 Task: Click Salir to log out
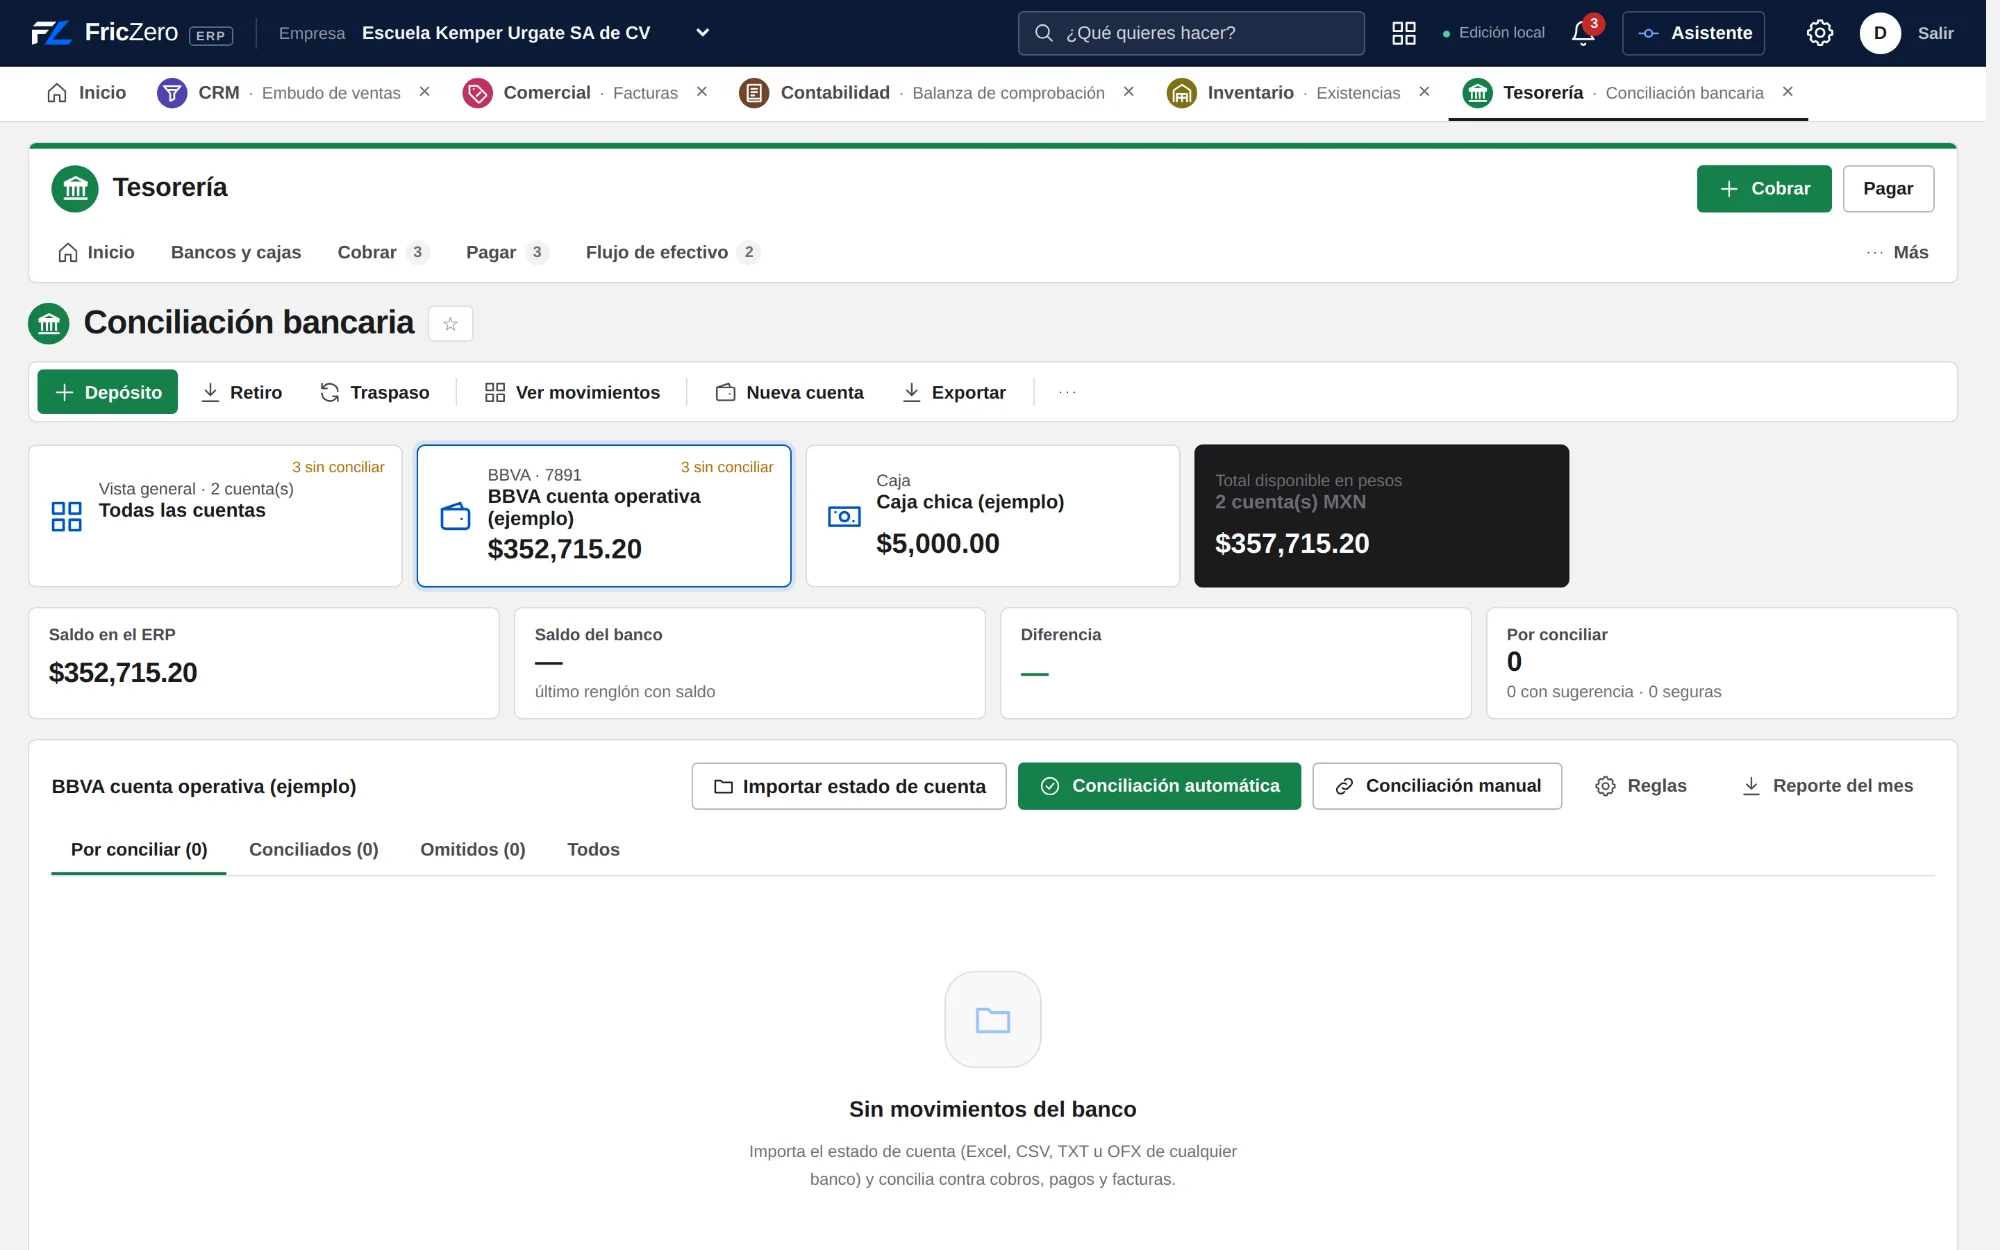tap(1935, 33)
